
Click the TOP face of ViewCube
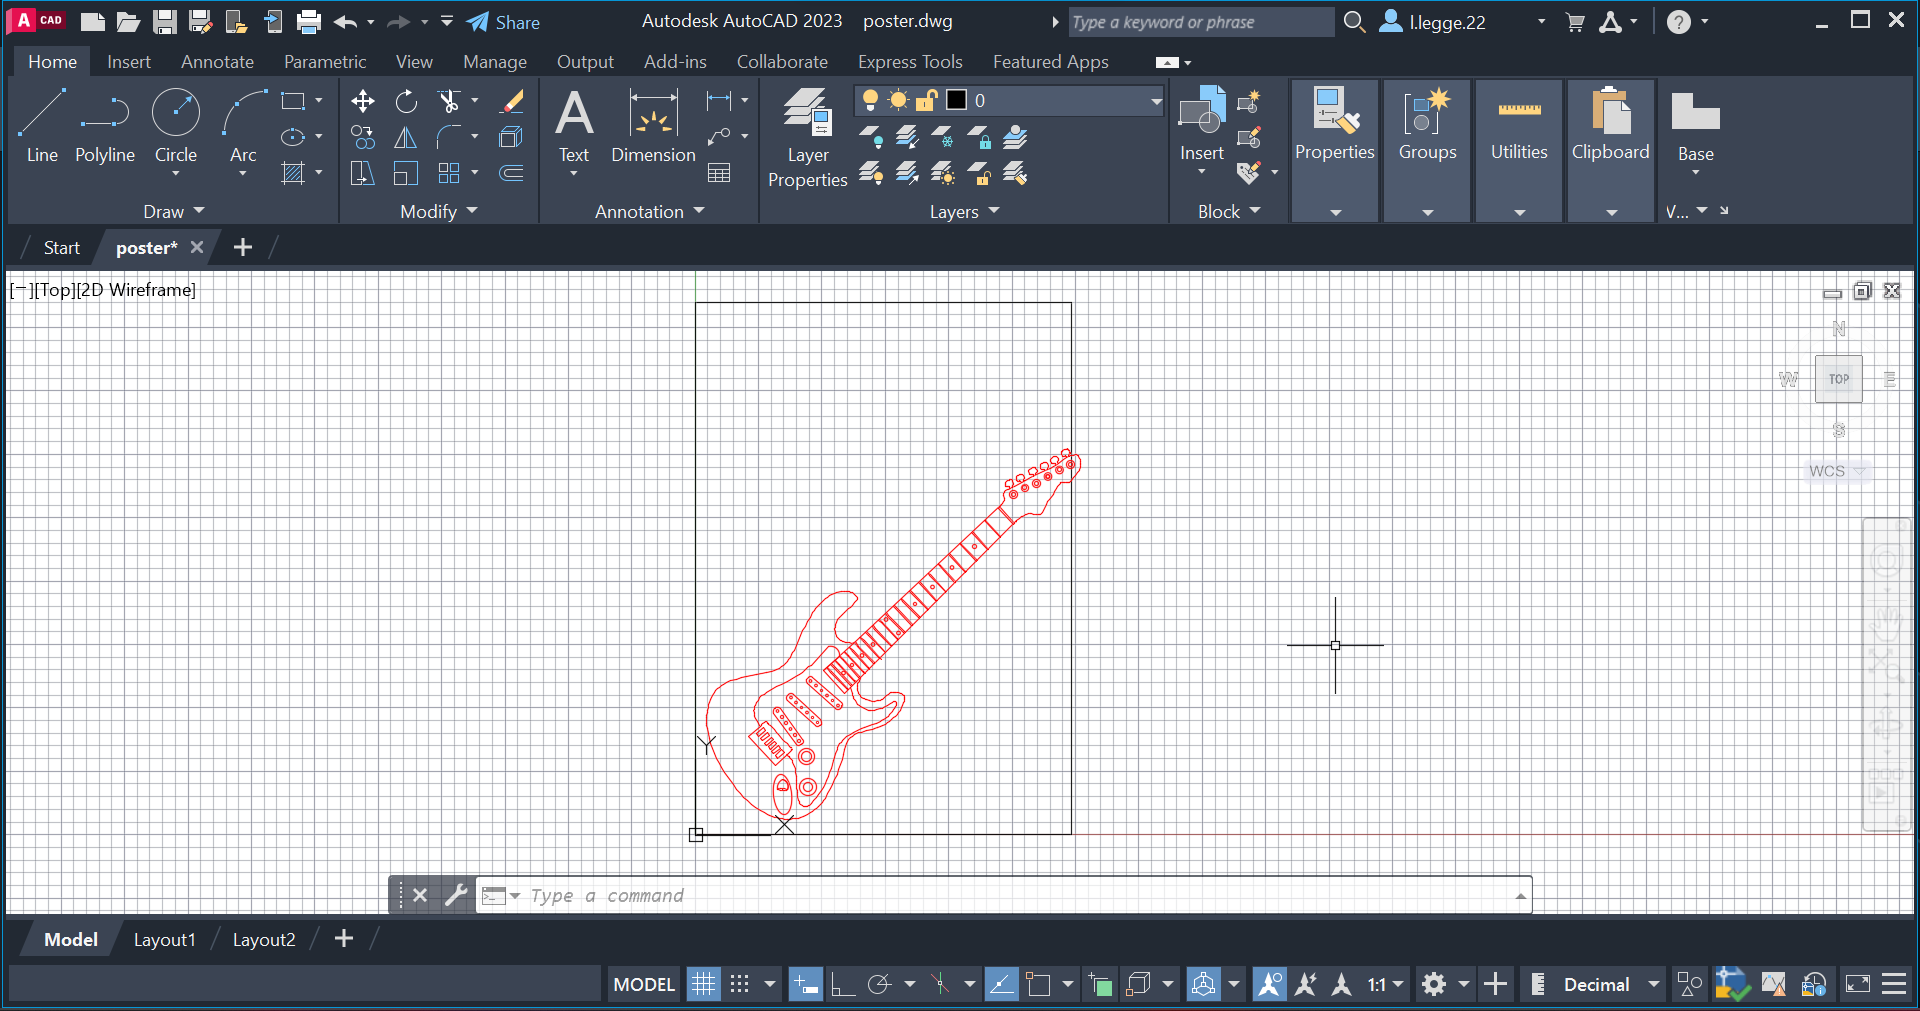coord(1839,379)
